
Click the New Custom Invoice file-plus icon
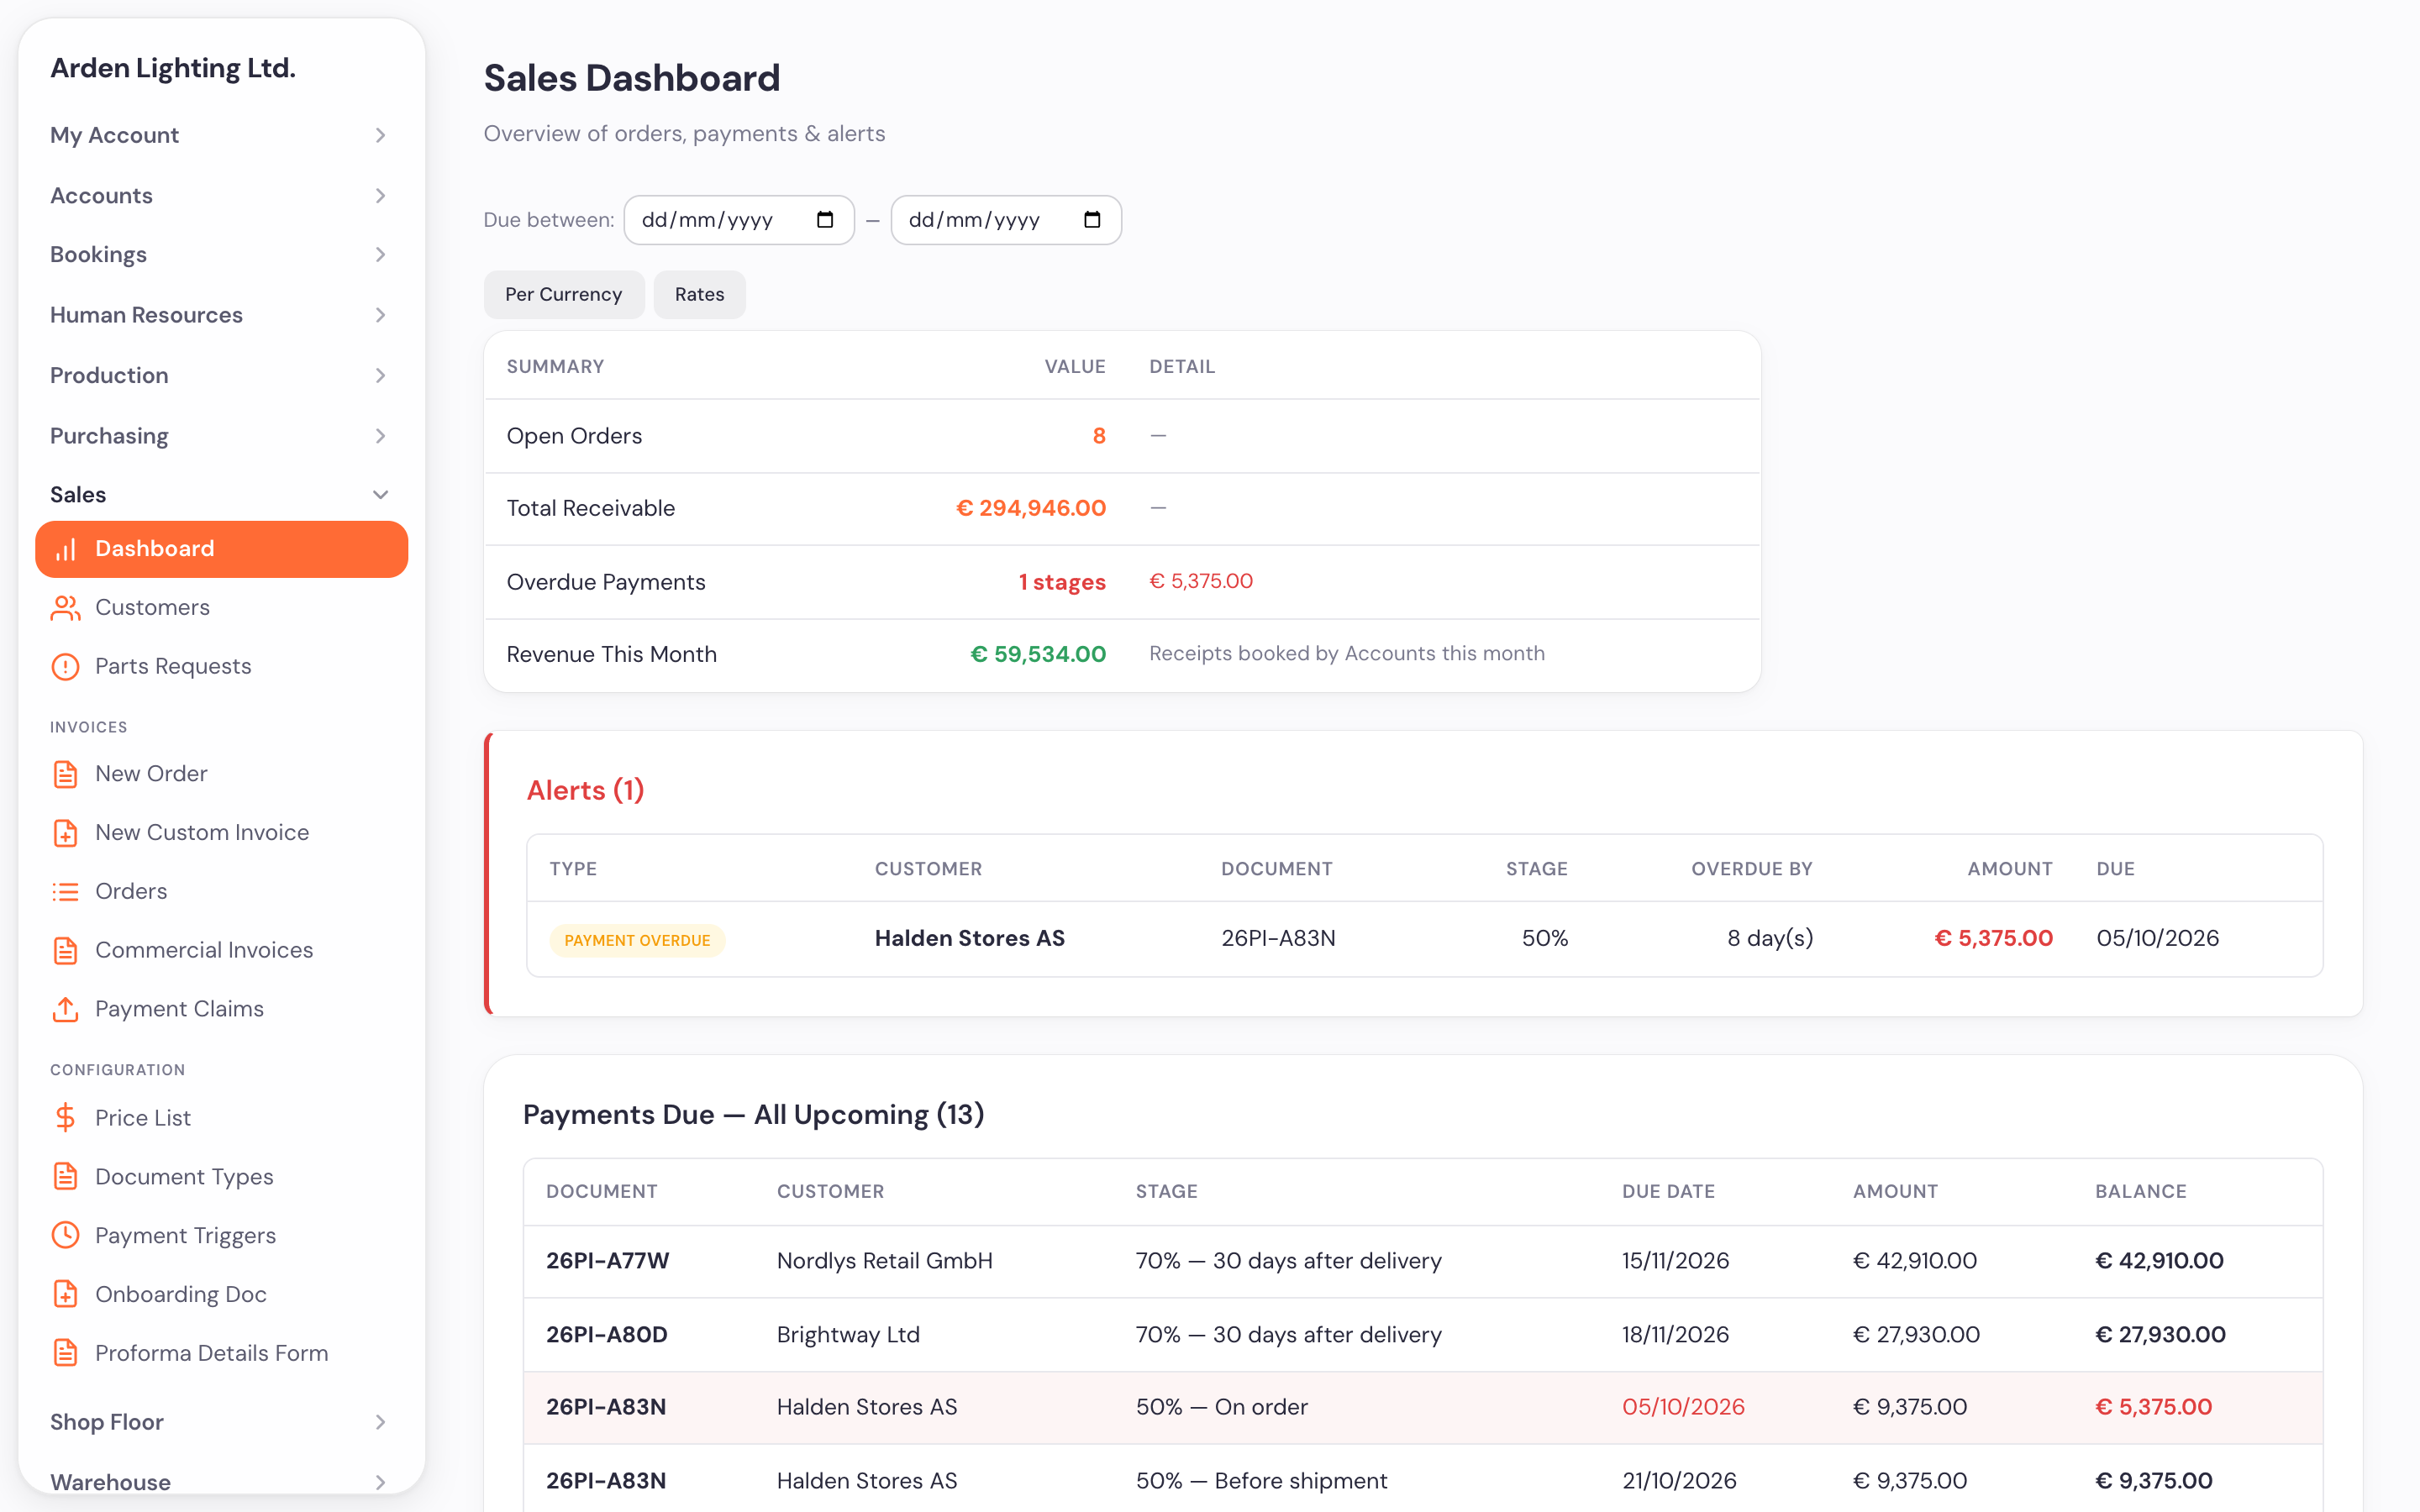(66, 833)
